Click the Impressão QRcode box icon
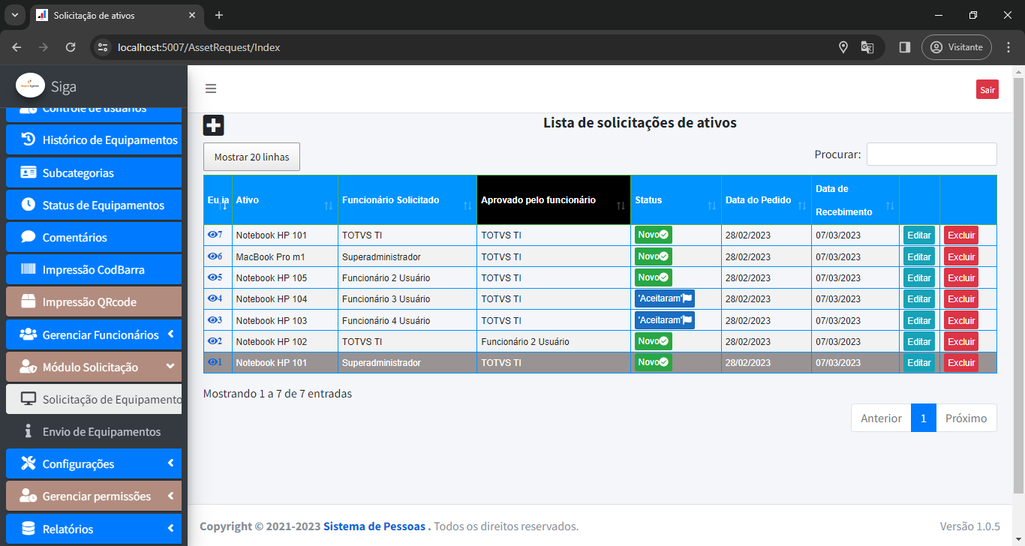 pyautogui.click(x=28, y=301)
